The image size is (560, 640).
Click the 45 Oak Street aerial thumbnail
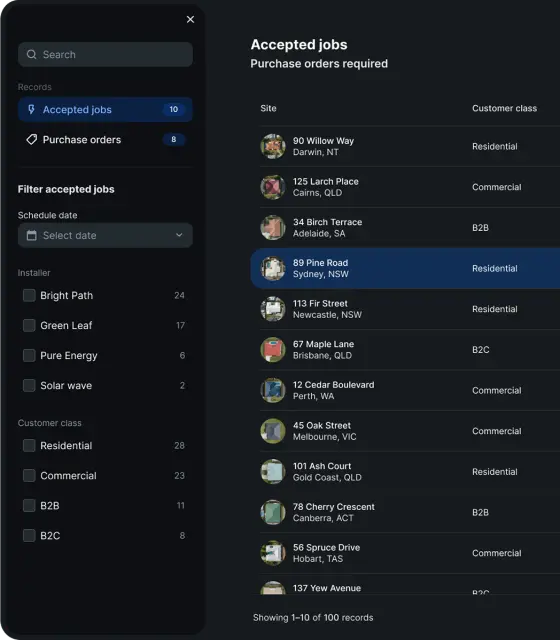pyautogui.click(x=273, y=431)
